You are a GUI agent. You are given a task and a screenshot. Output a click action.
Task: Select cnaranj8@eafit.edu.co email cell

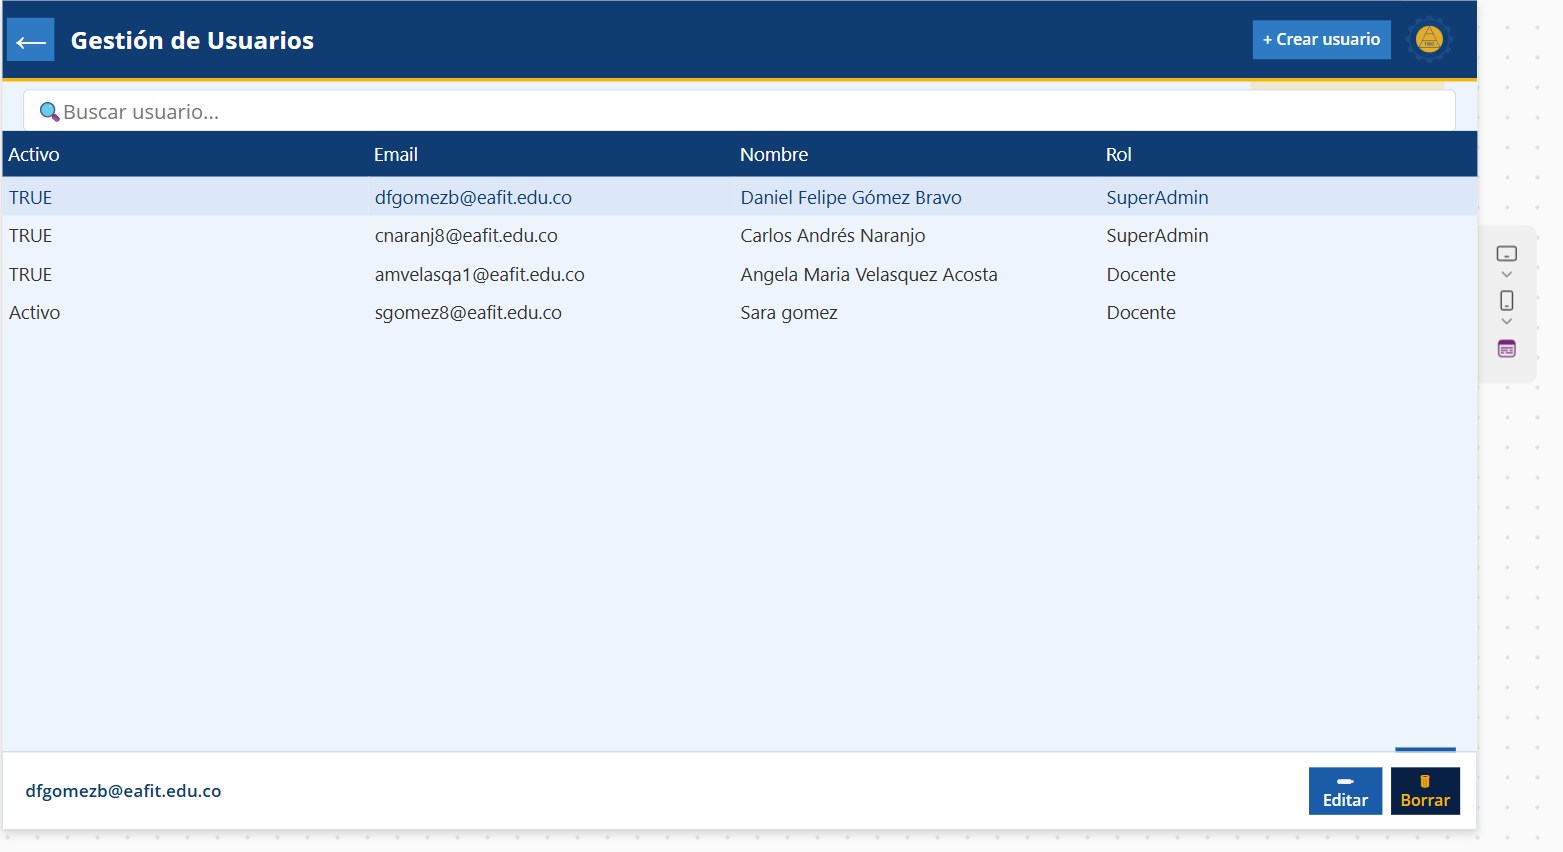(x=466, y=236)
